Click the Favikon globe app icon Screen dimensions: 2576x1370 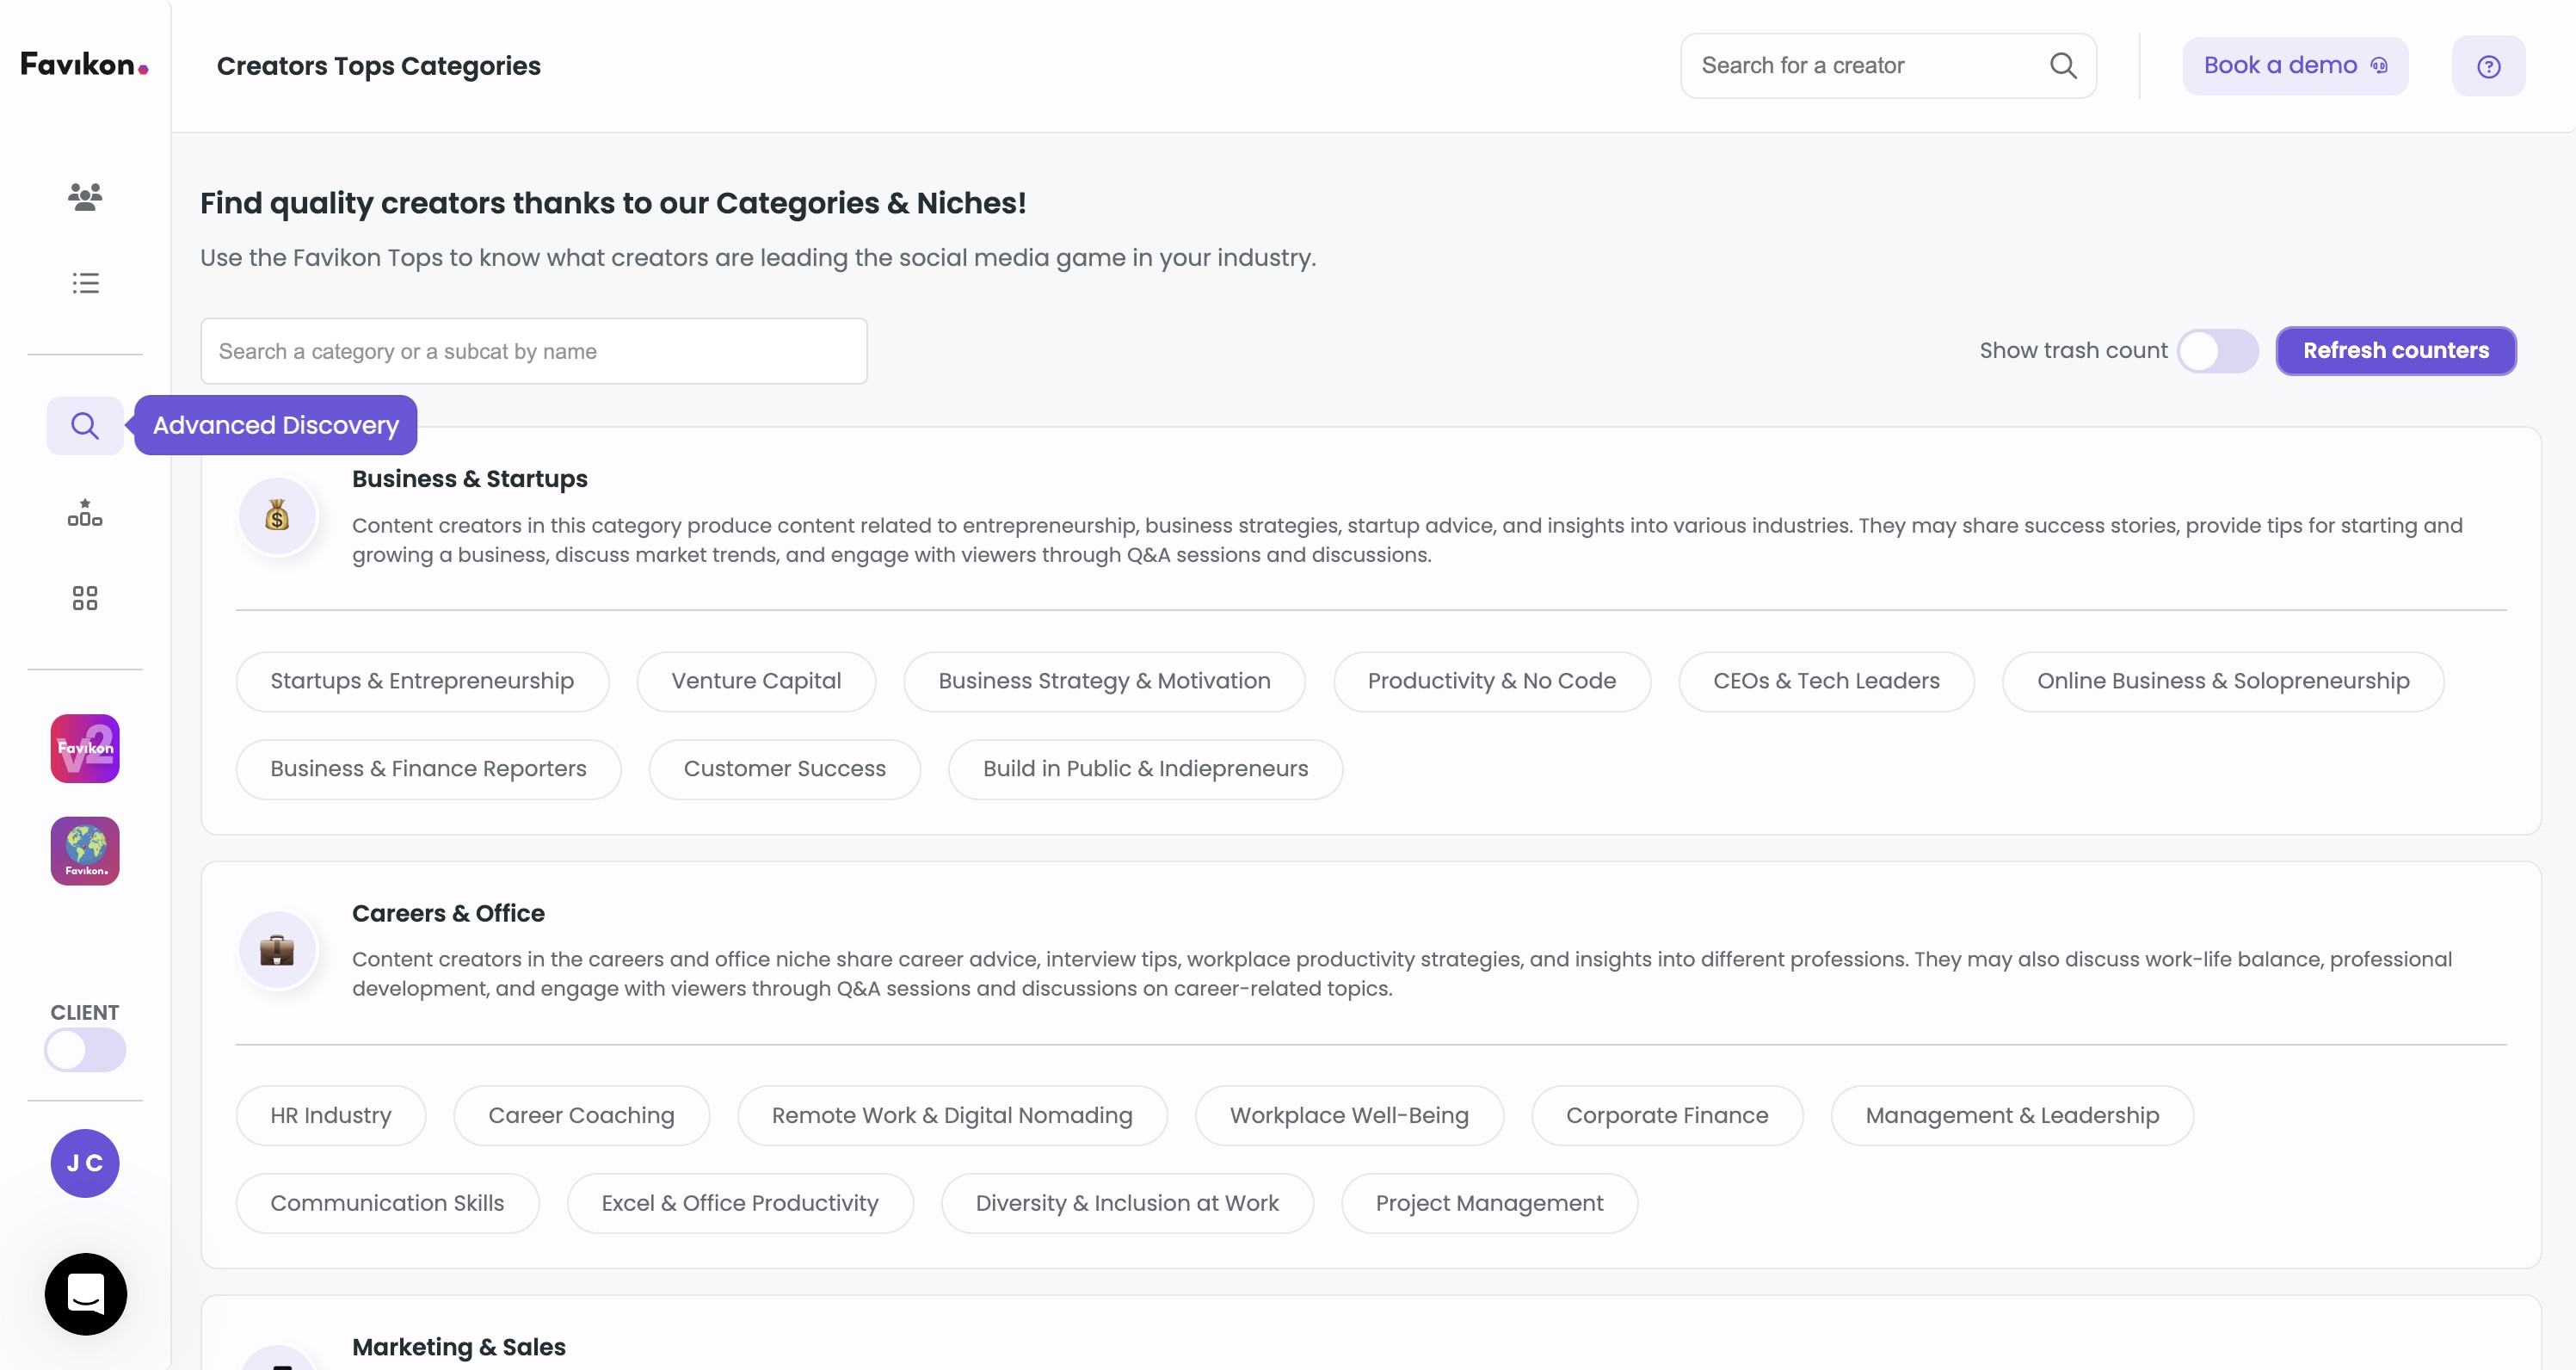coord(85,851)
